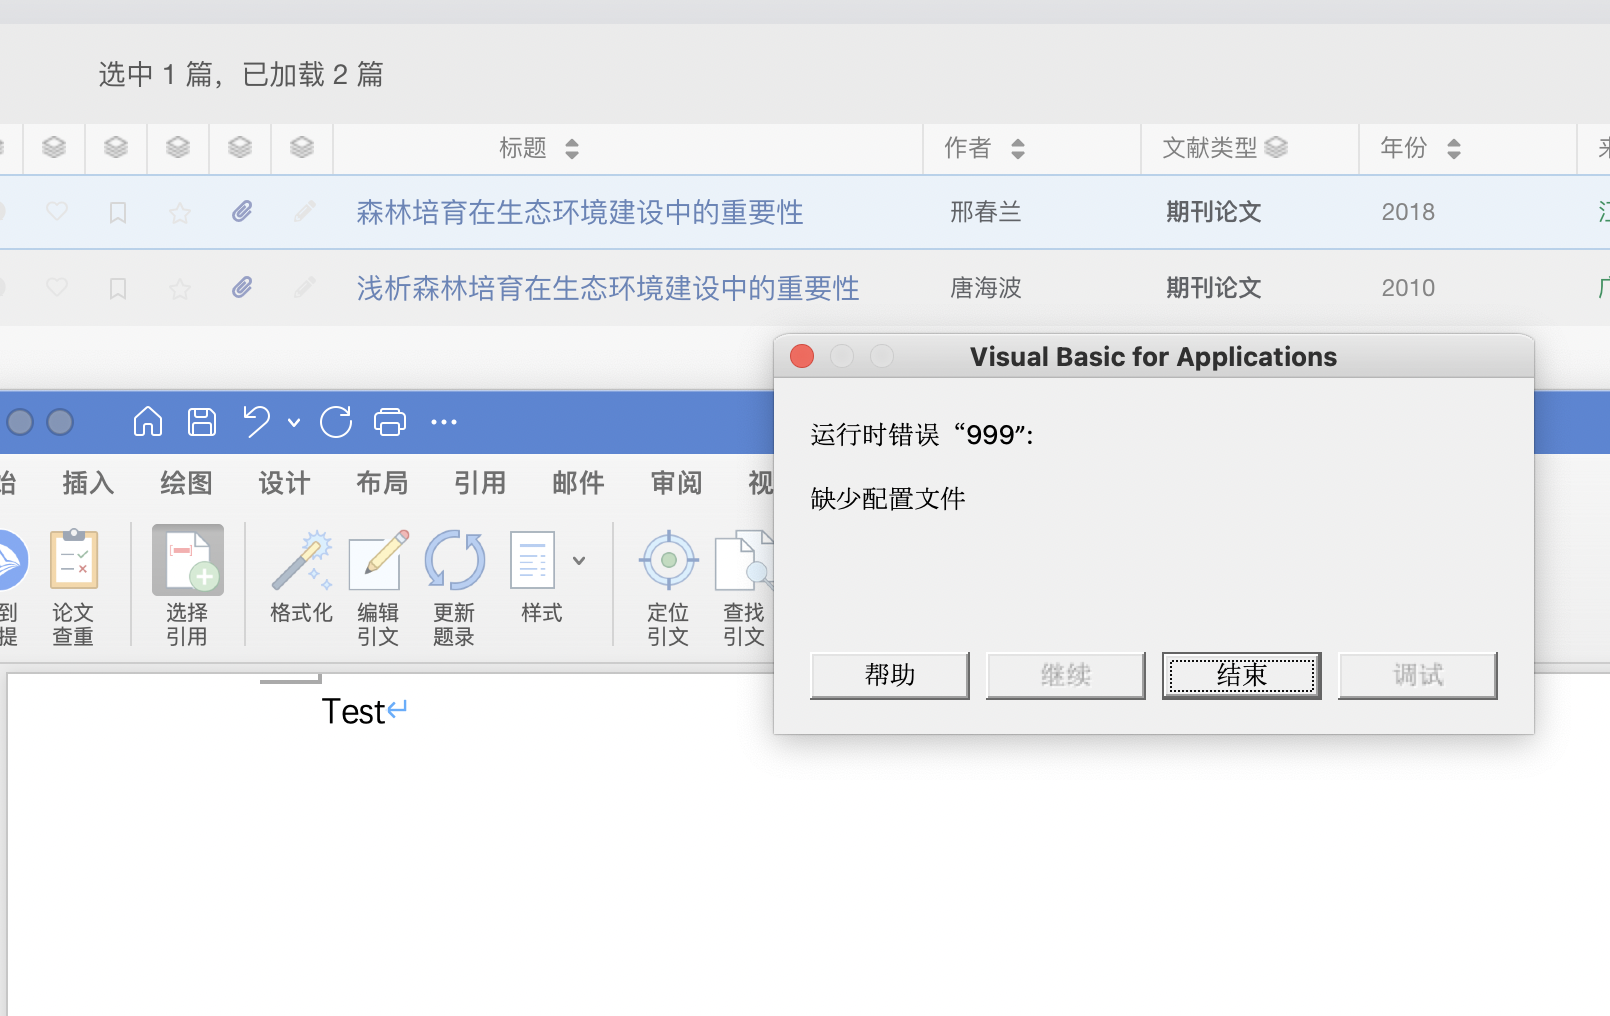
Task: Toggle star rating for 唐海波 row
Action: point(180,288)
